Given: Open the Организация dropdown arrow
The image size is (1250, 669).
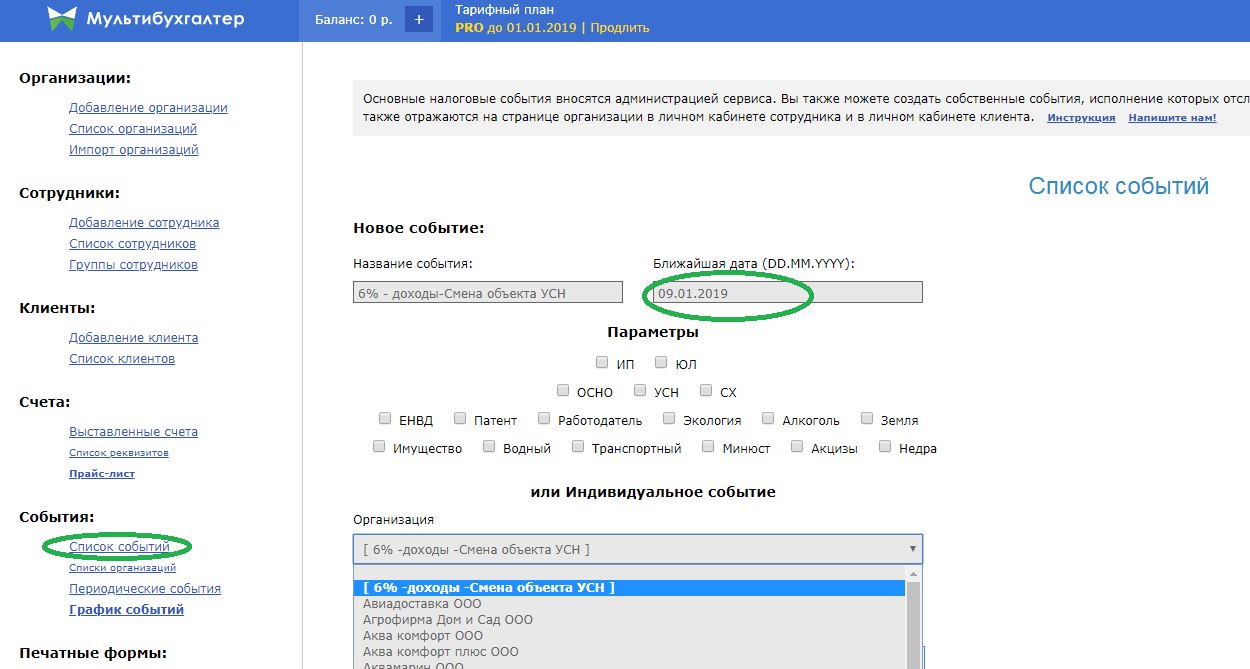Looking at the screenshot, I should [x=911, y=549].
